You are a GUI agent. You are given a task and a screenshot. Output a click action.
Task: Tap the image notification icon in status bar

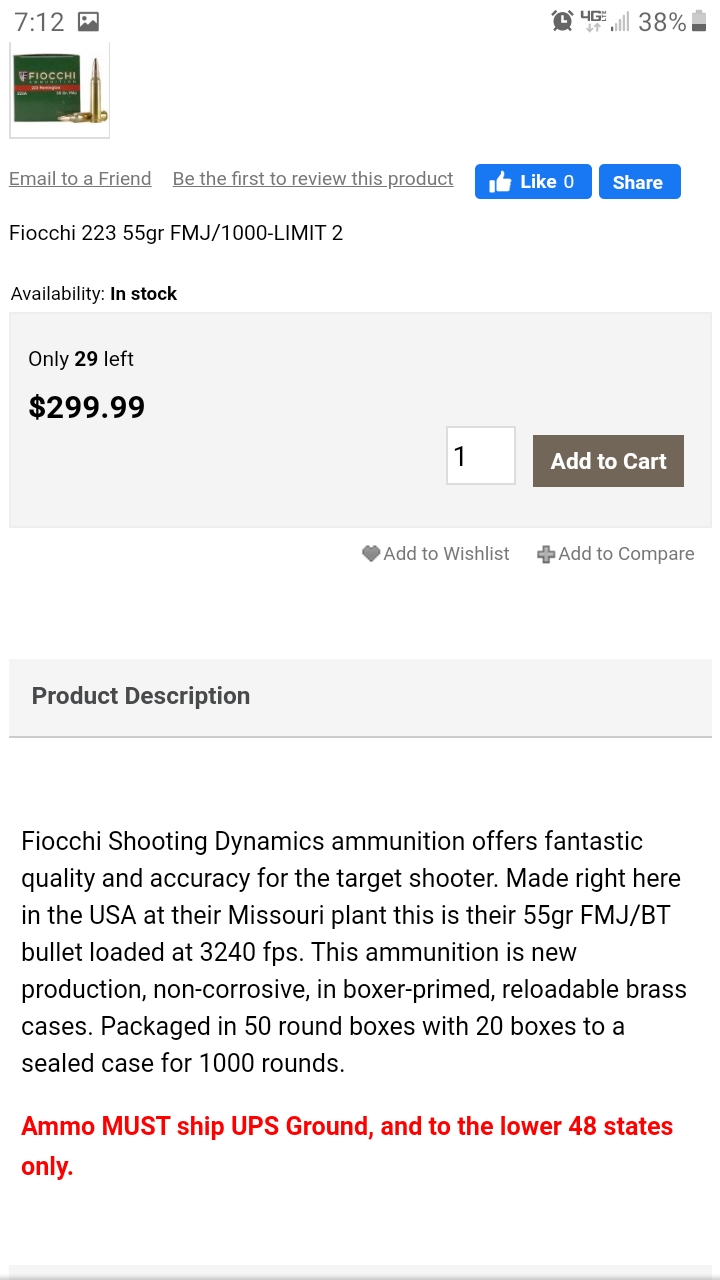pos(88,21)
